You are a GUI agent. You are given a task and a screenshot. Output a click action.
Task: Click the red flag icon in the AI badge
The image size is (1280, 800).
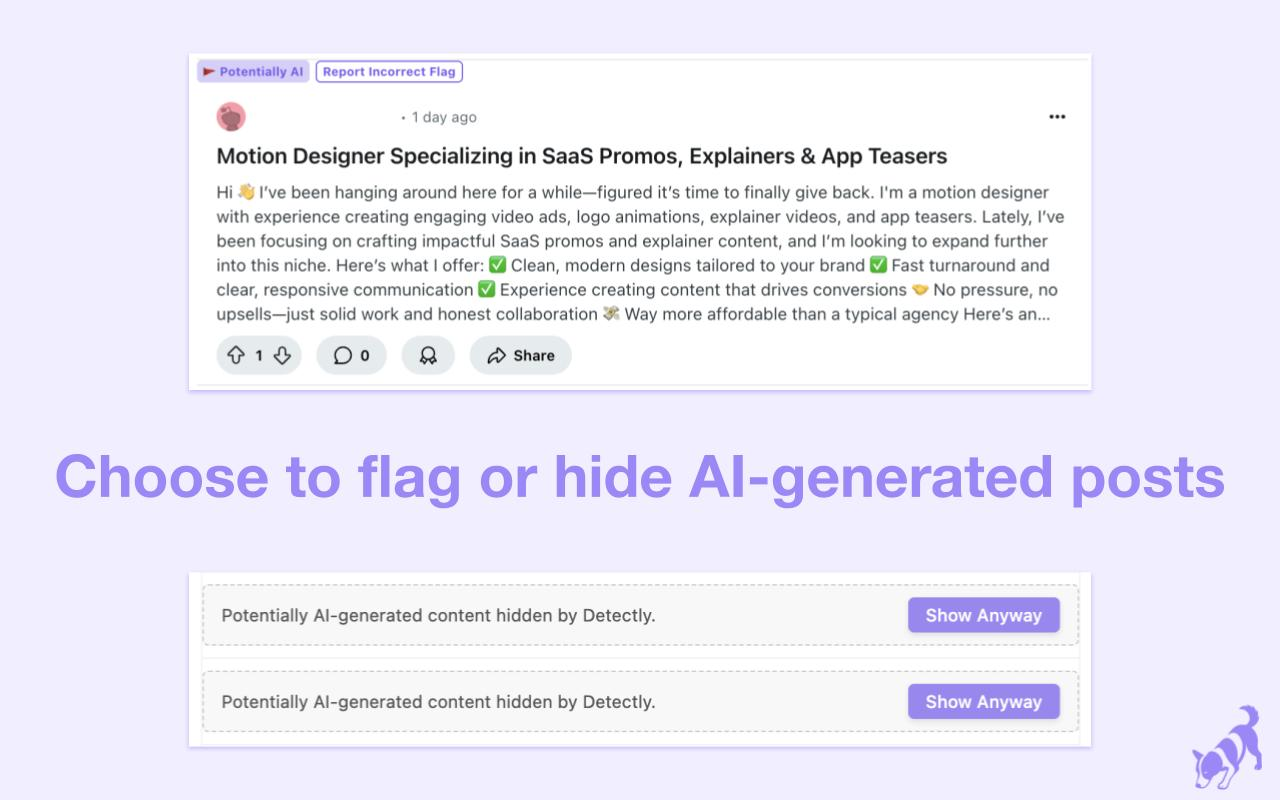coord(209,72)
